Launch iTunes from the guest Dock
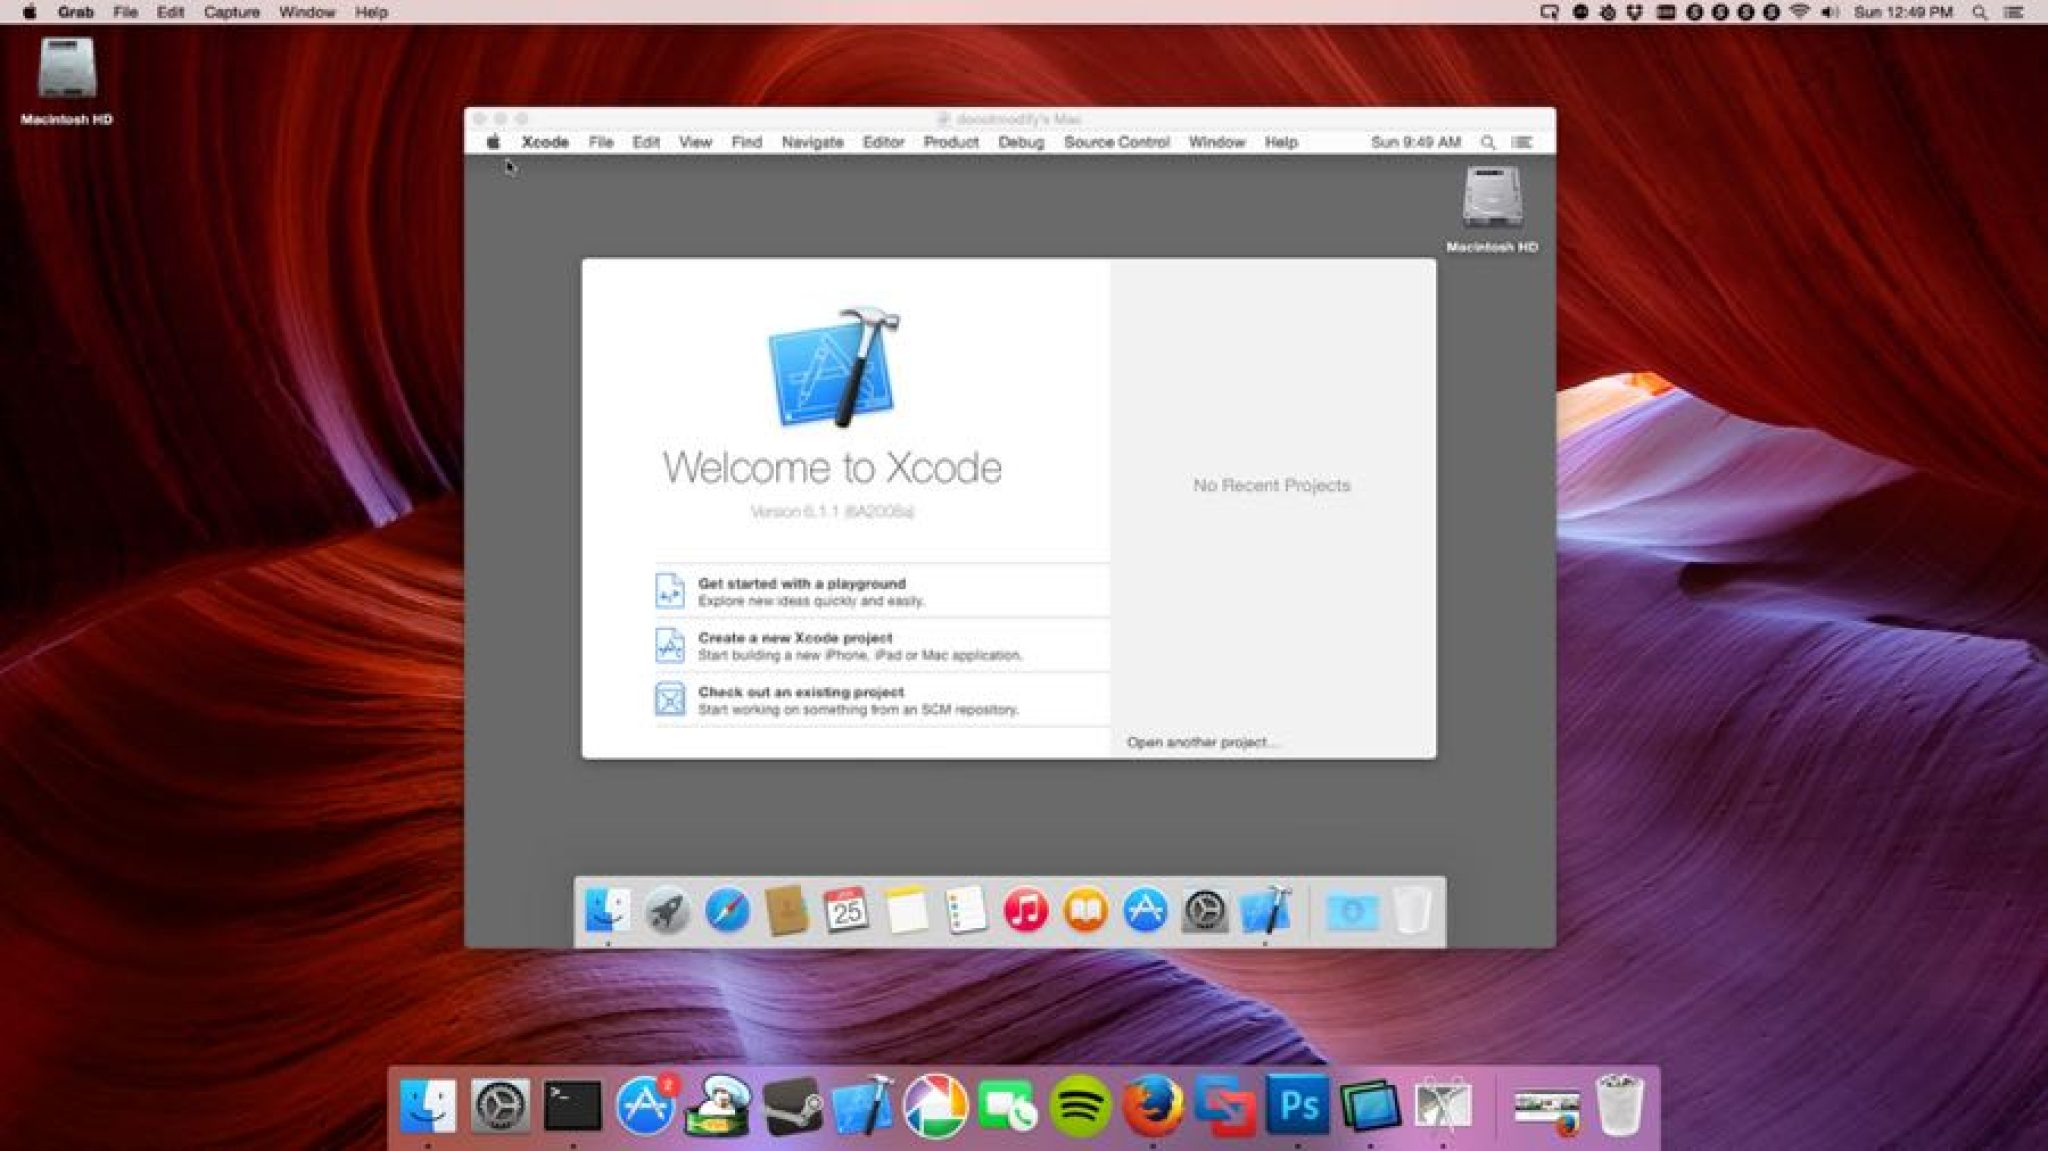Viewport: 2048px width, 1151px height. click(x=1025, y=910)
